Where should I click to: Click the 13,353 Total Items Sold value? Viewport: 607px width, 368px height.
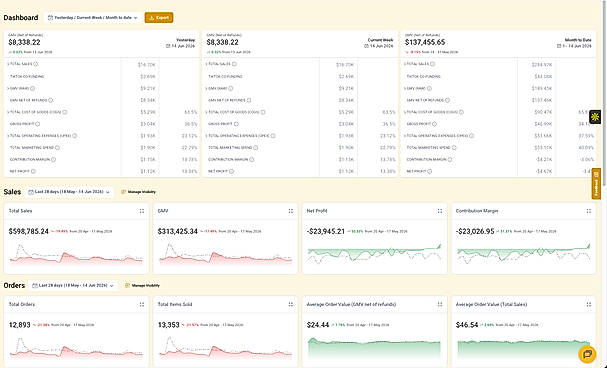(x=168, y=325)
